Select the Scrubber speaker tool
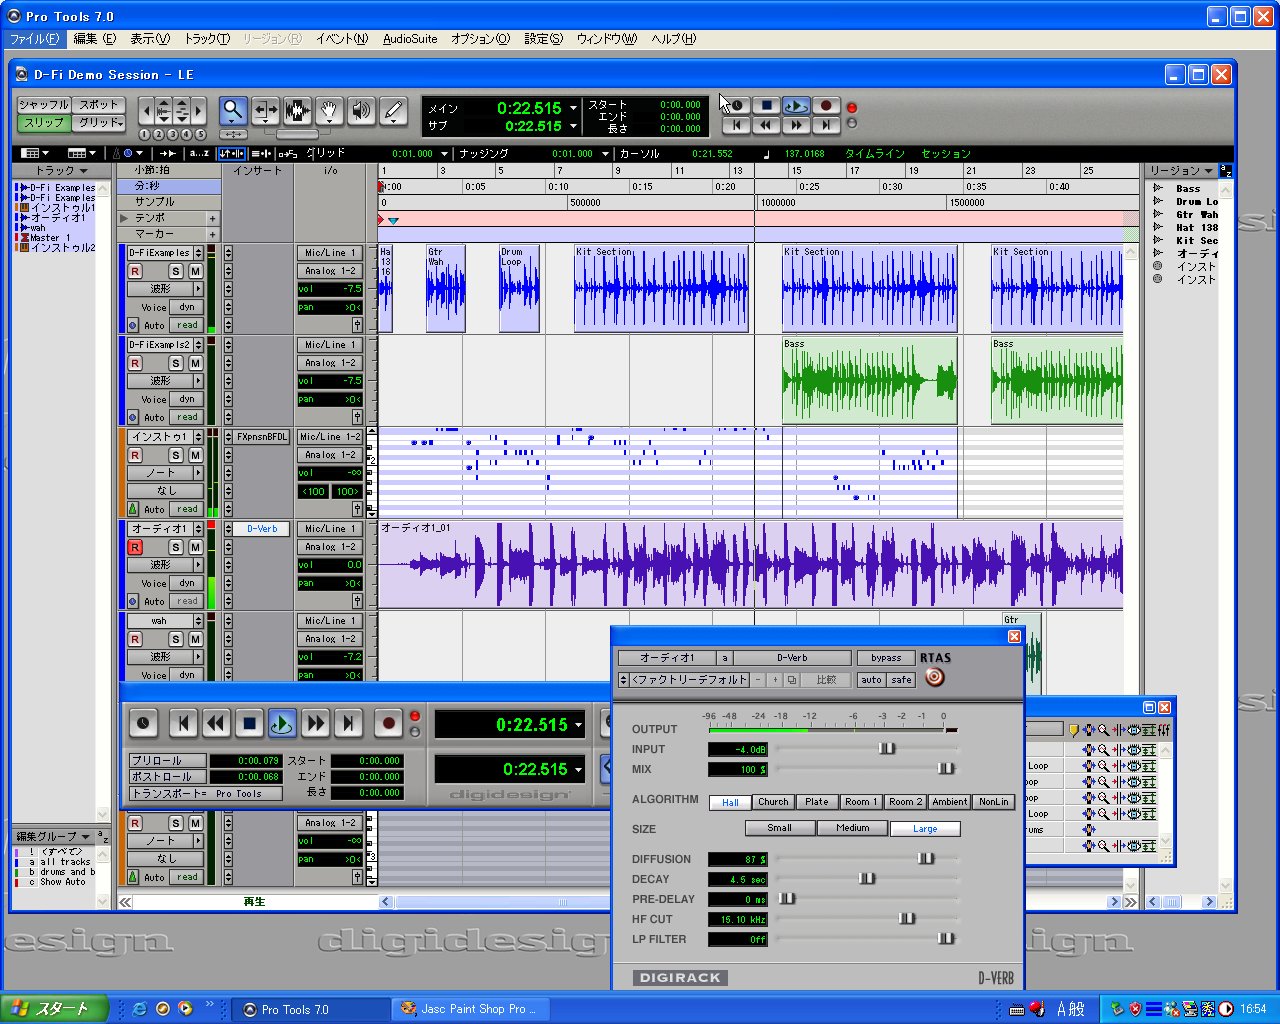This screenshot has width=1280, height=1024. 361,110
